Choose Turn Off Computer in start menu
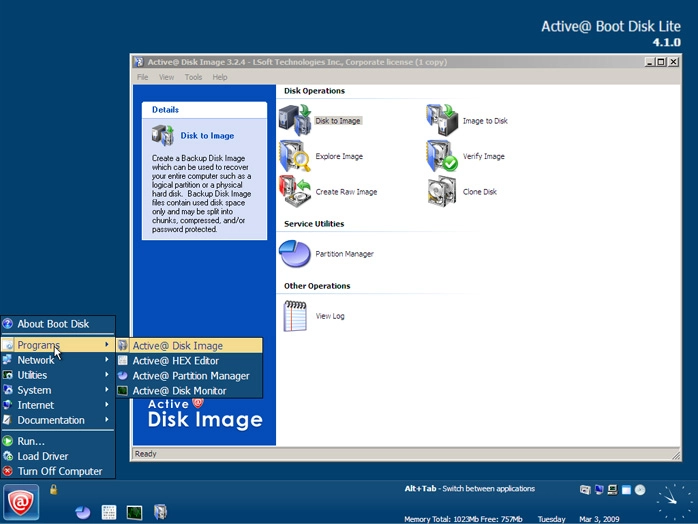 coord(58,471)
